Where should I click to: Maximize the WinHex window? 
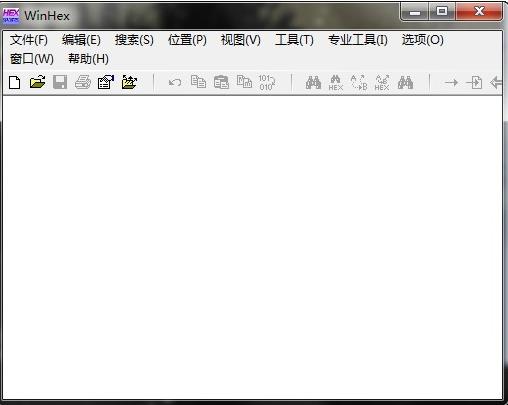tap(442, 12)
